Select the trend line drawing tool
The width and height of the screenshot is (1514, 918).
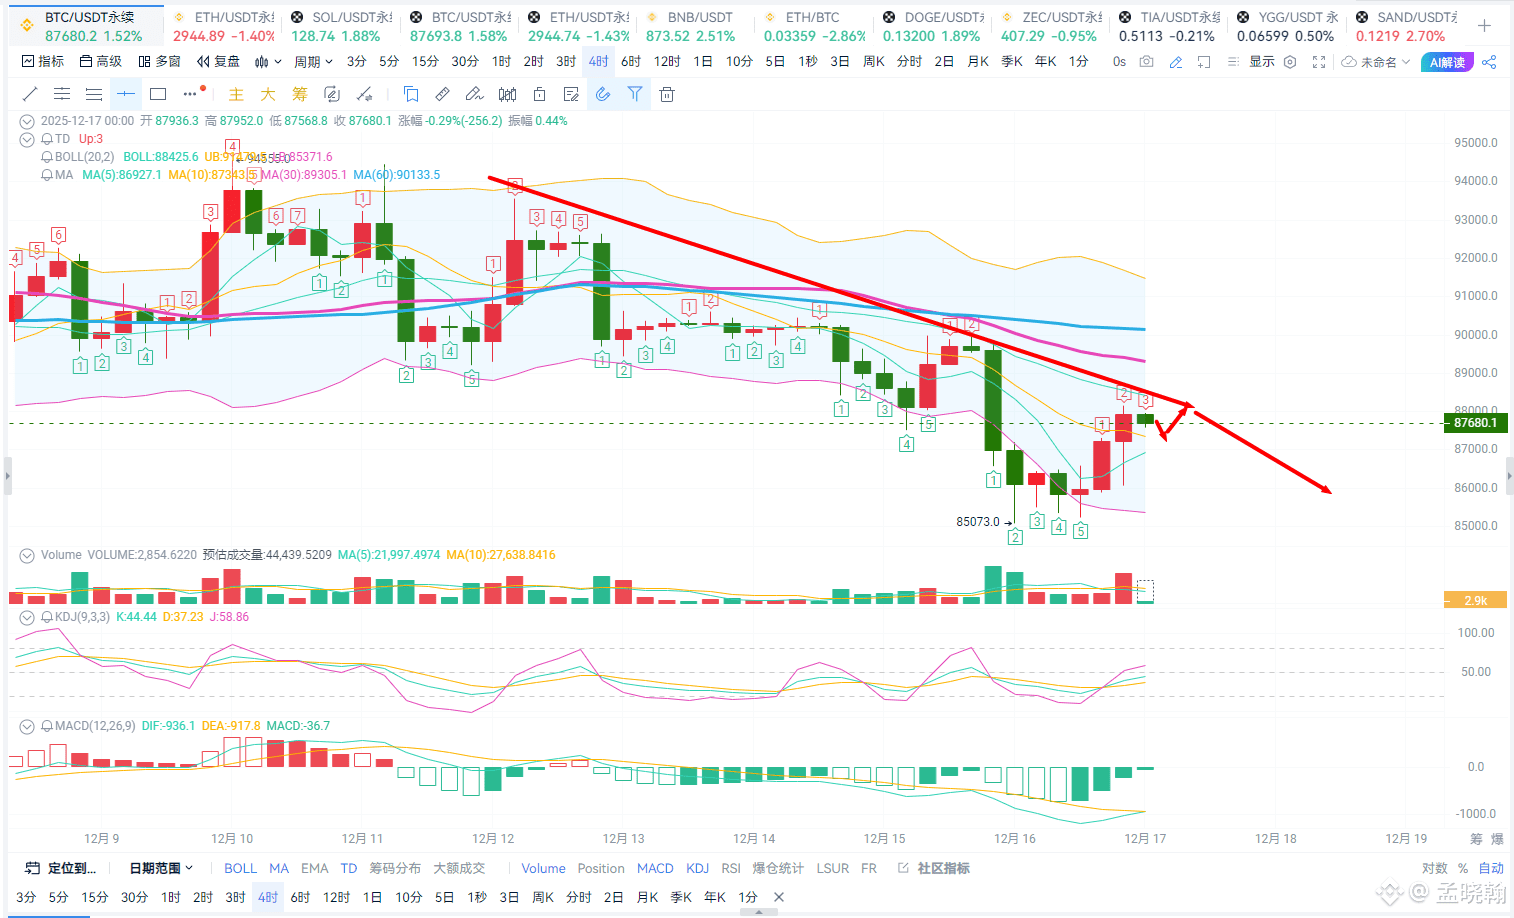coord(30,94)
